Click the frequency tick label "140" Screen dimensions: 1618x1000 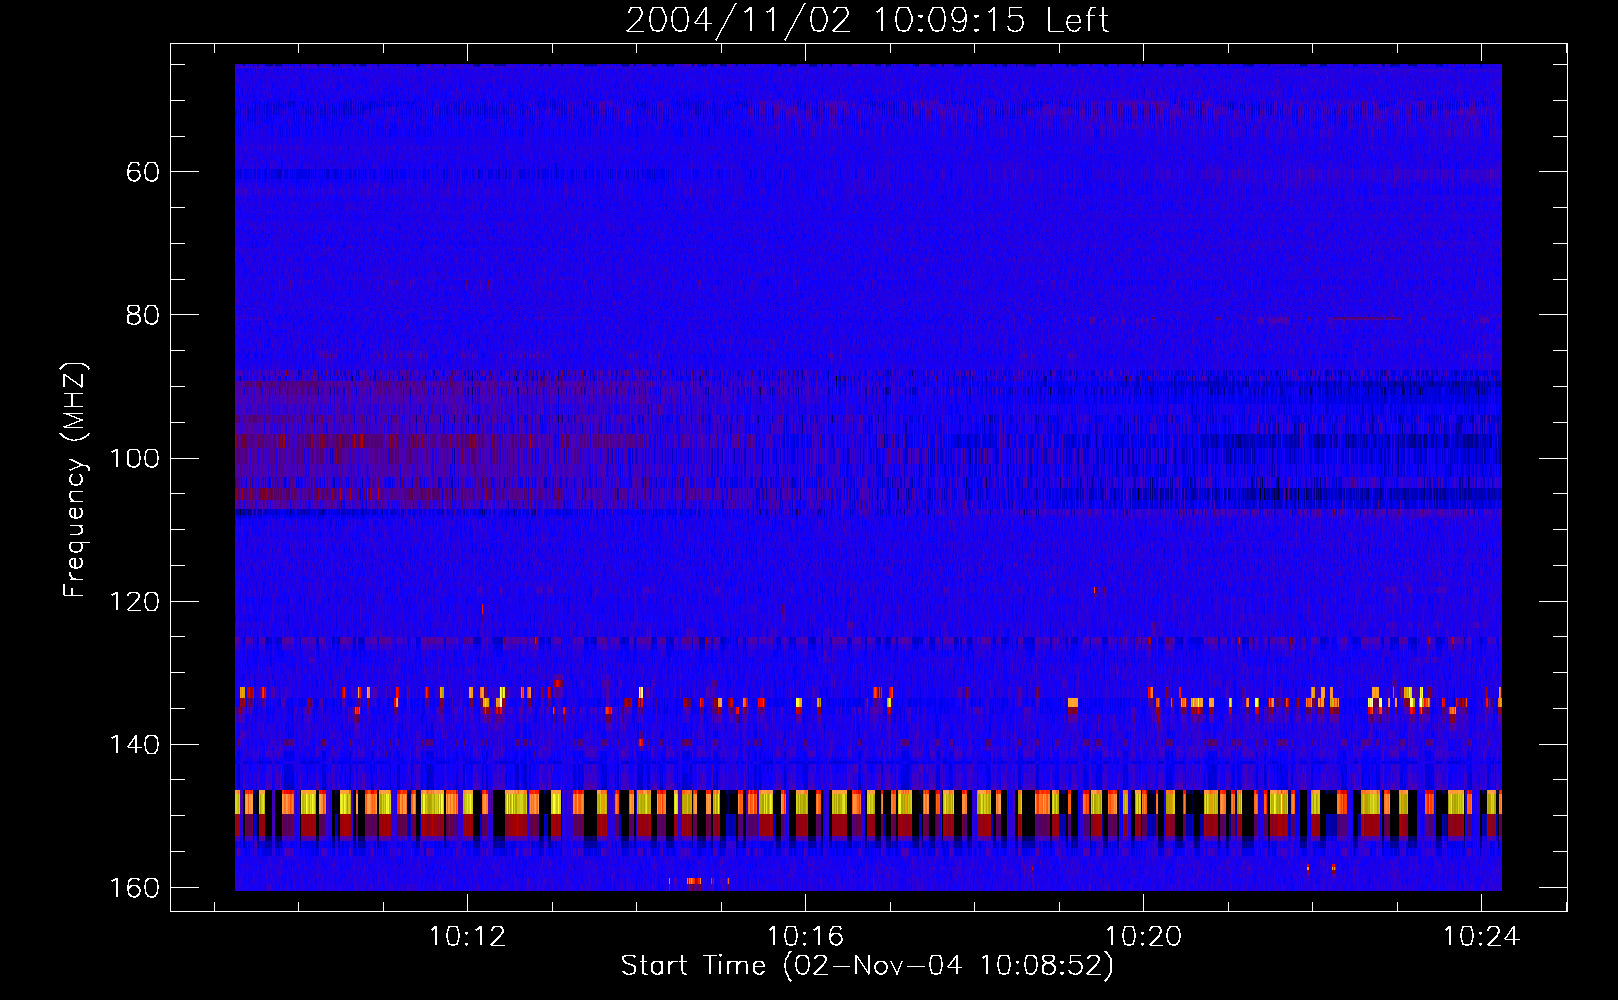(136, 744)
